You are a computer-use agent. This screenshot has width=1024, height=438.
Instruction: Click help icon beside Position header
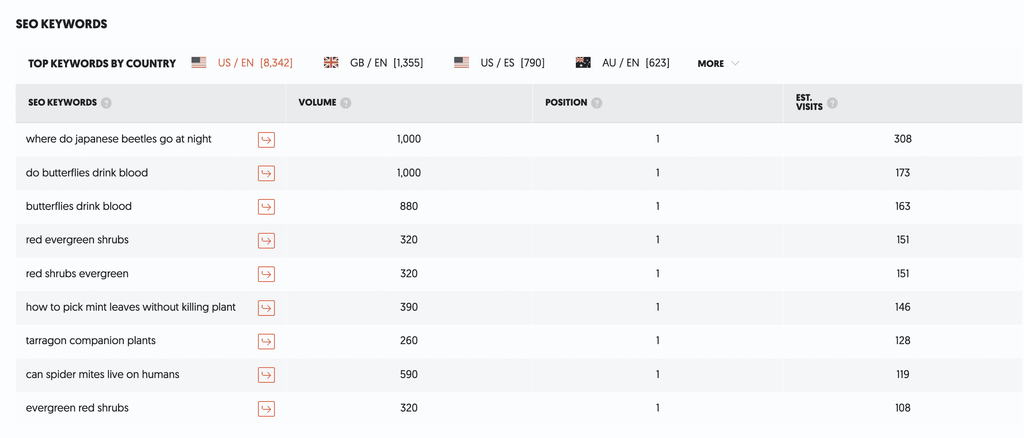click(596, 103)
